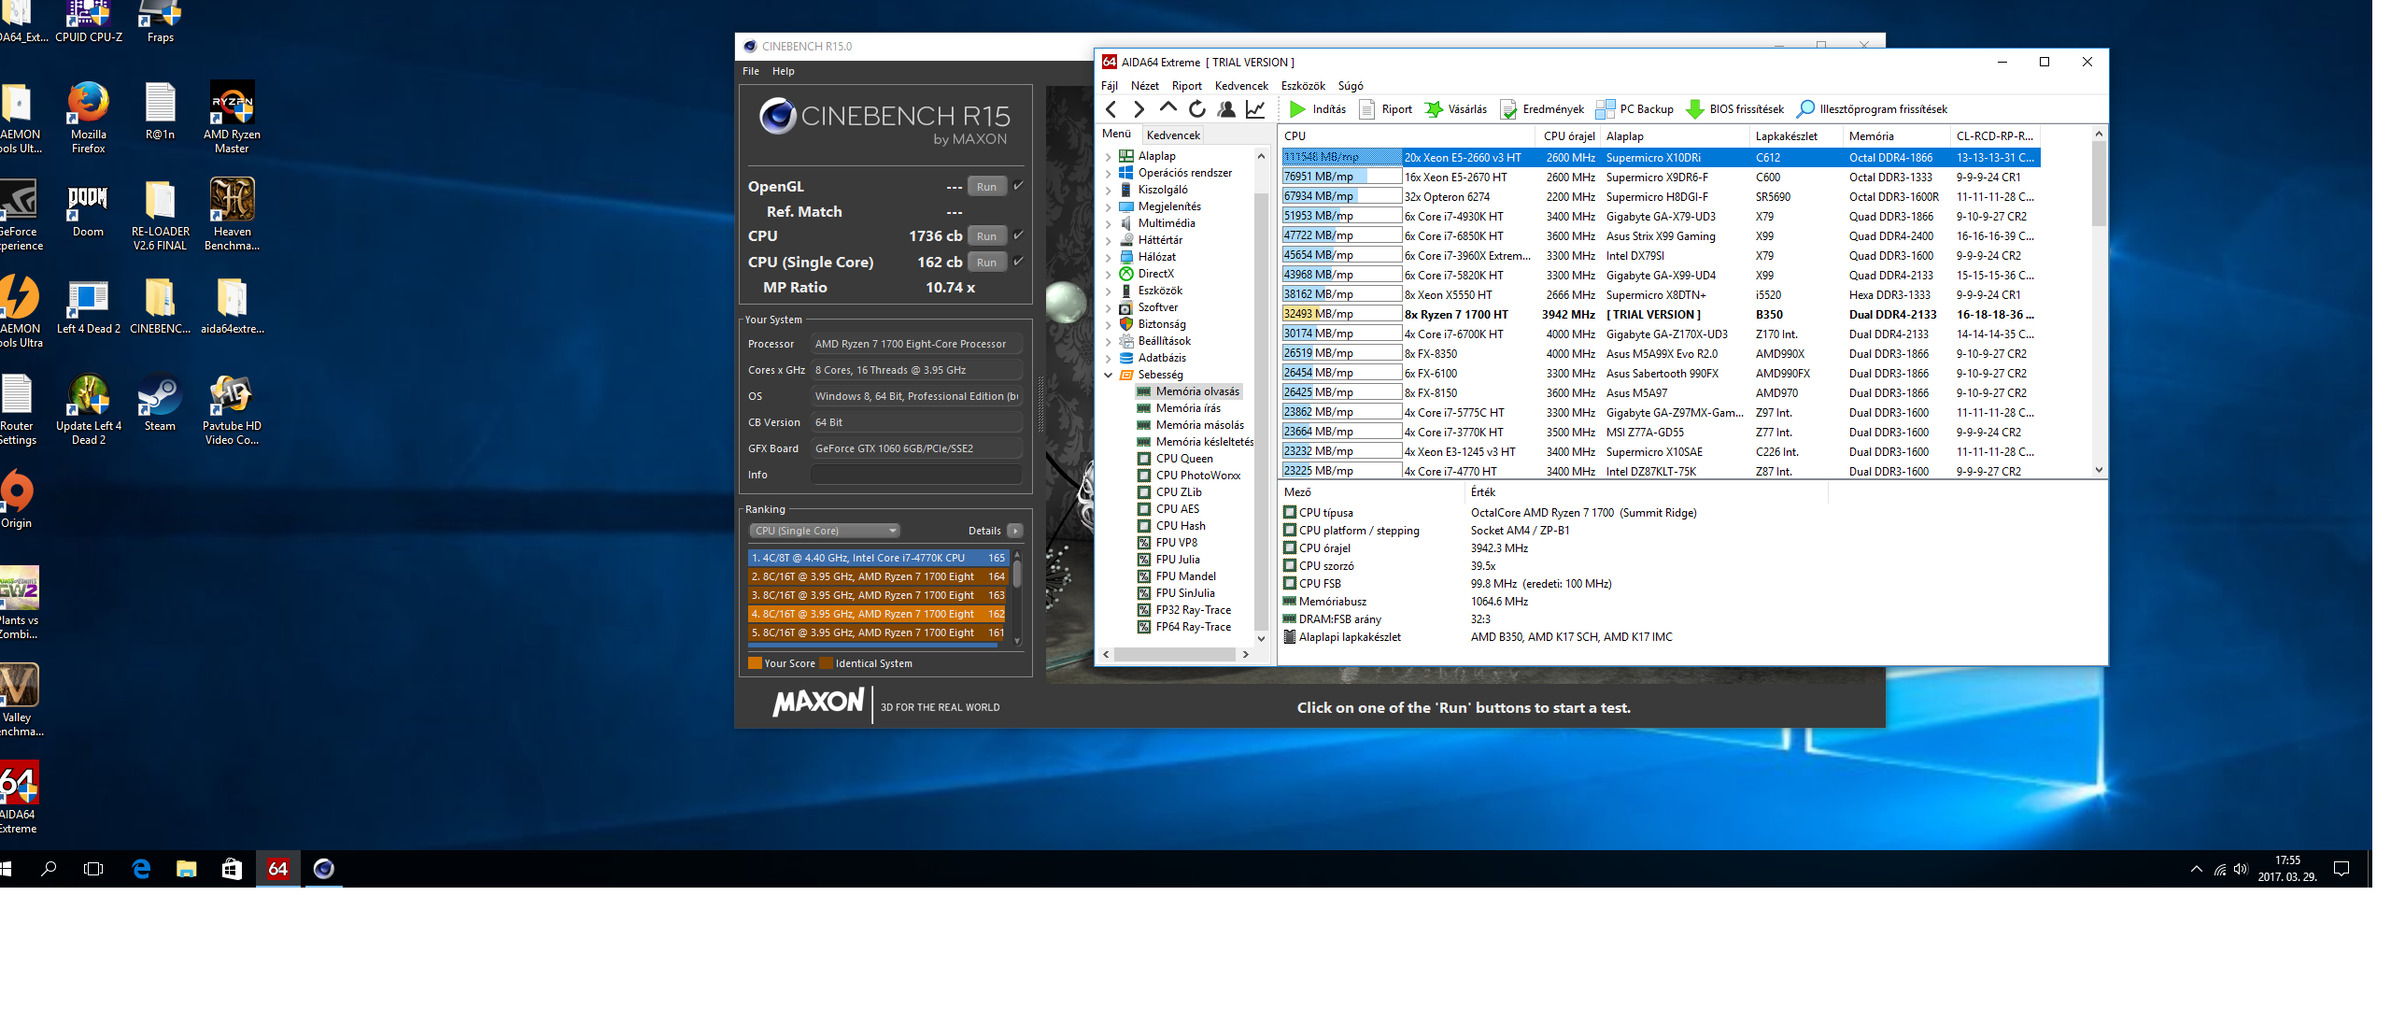Expand Alaplap tree node
This screenshot has width=2391, height=1009.
pos(1108,156)
